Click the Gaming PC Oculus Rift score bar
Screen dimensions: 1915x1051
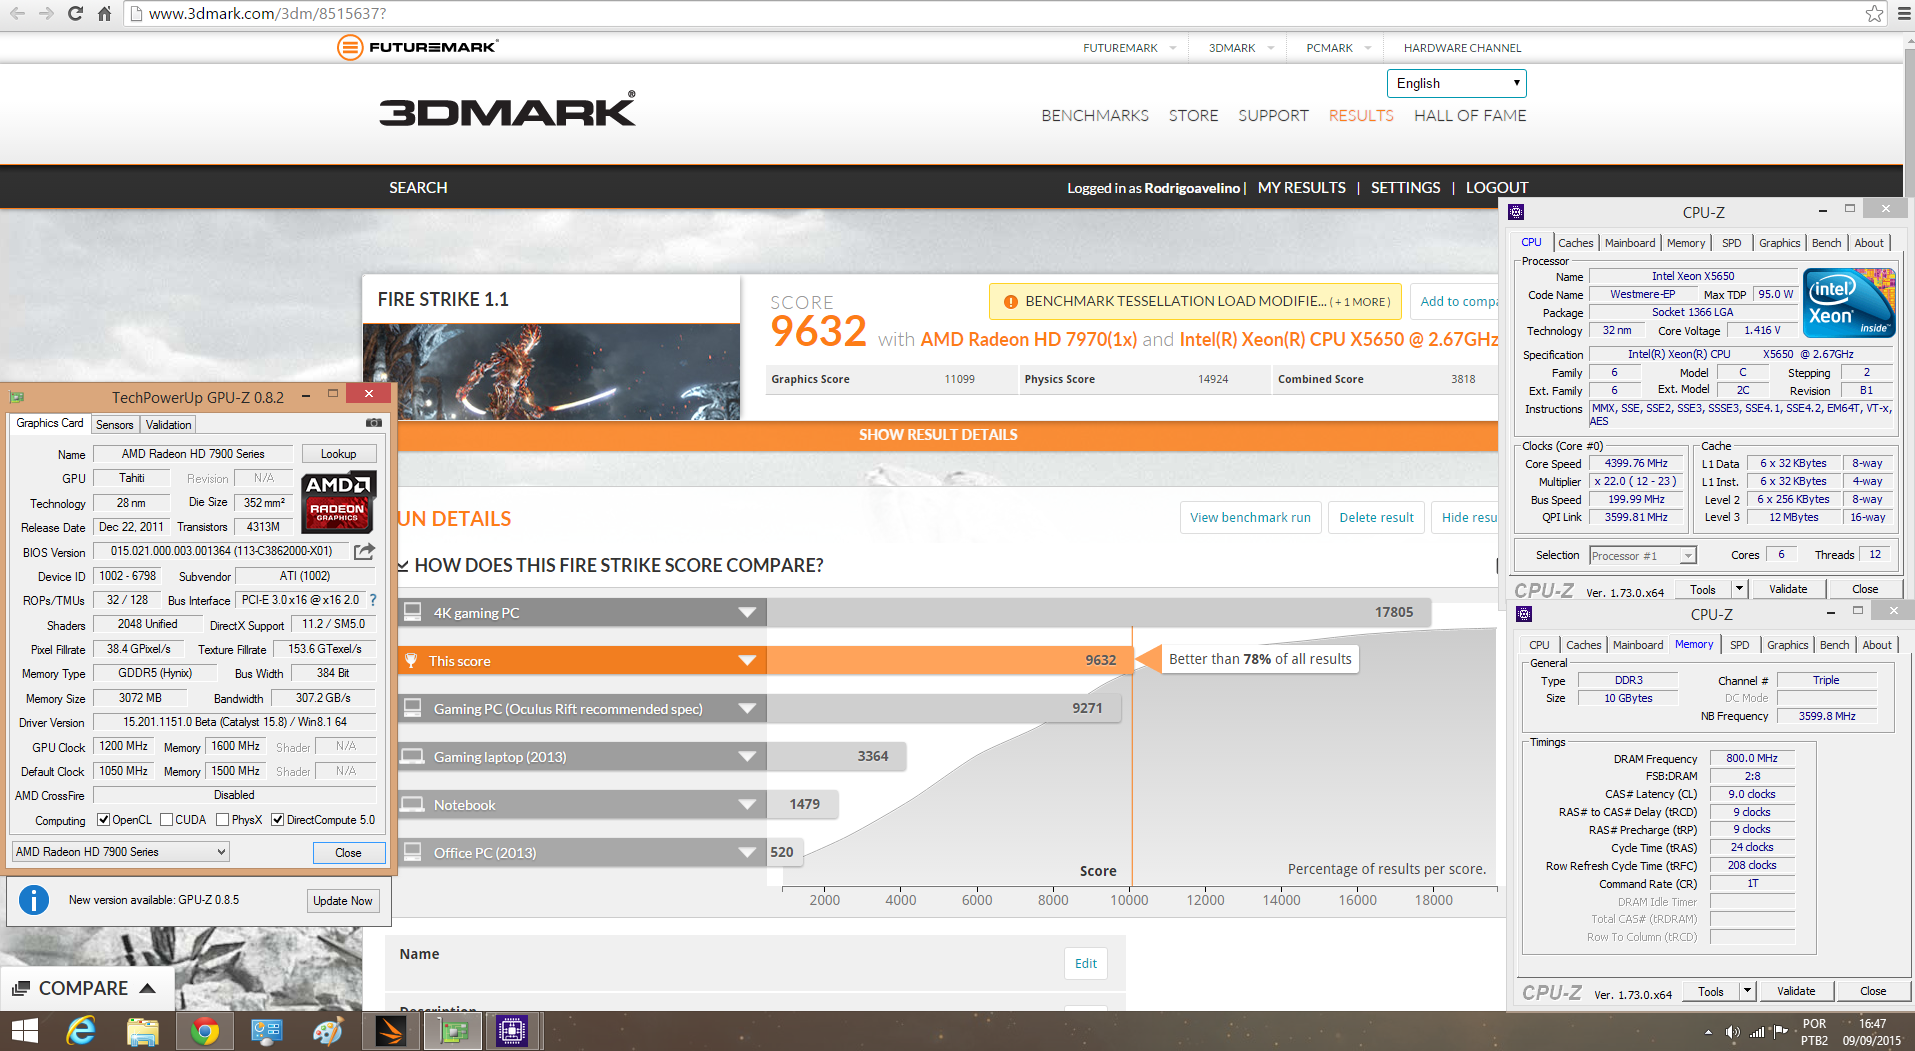(943, 708)
